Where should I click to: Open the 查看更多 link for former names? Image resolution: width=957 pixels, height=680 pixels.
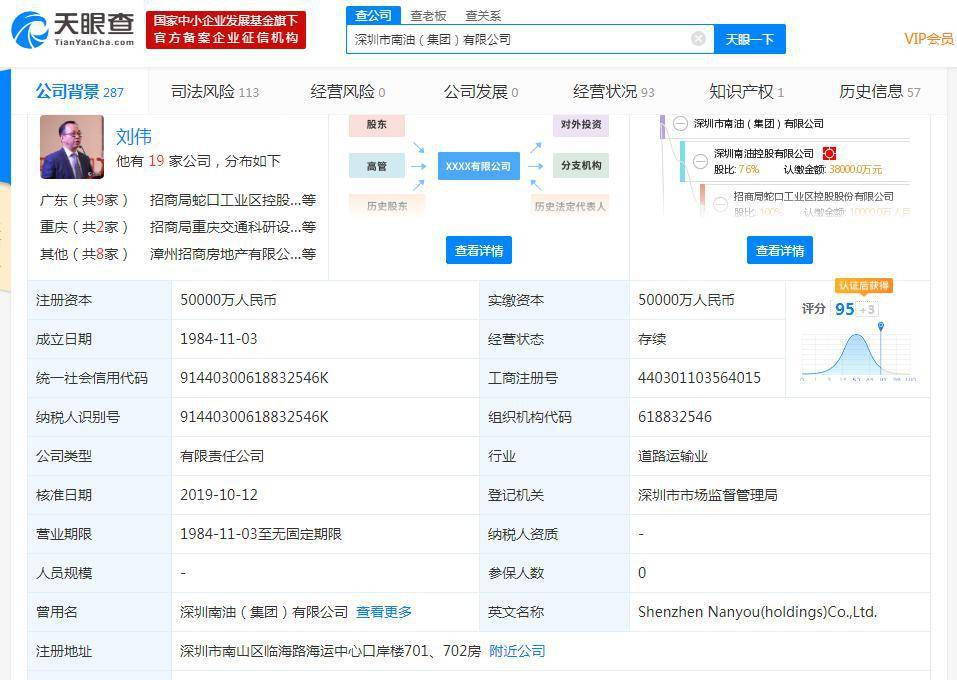point(384,612)
